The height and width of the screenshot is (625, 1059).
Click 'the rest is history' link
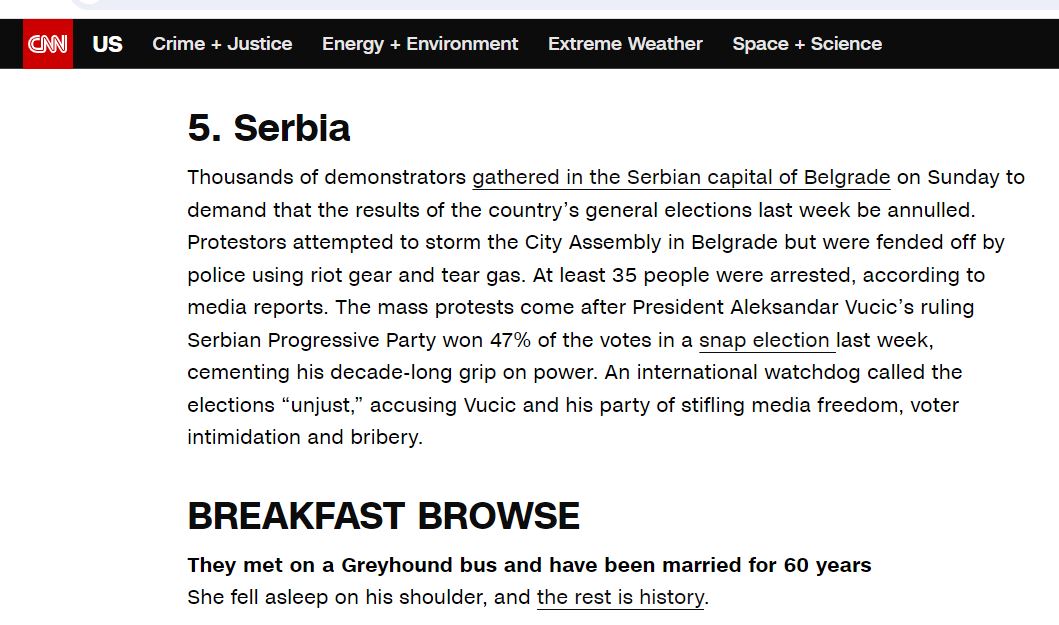click(x=620, y=598)
